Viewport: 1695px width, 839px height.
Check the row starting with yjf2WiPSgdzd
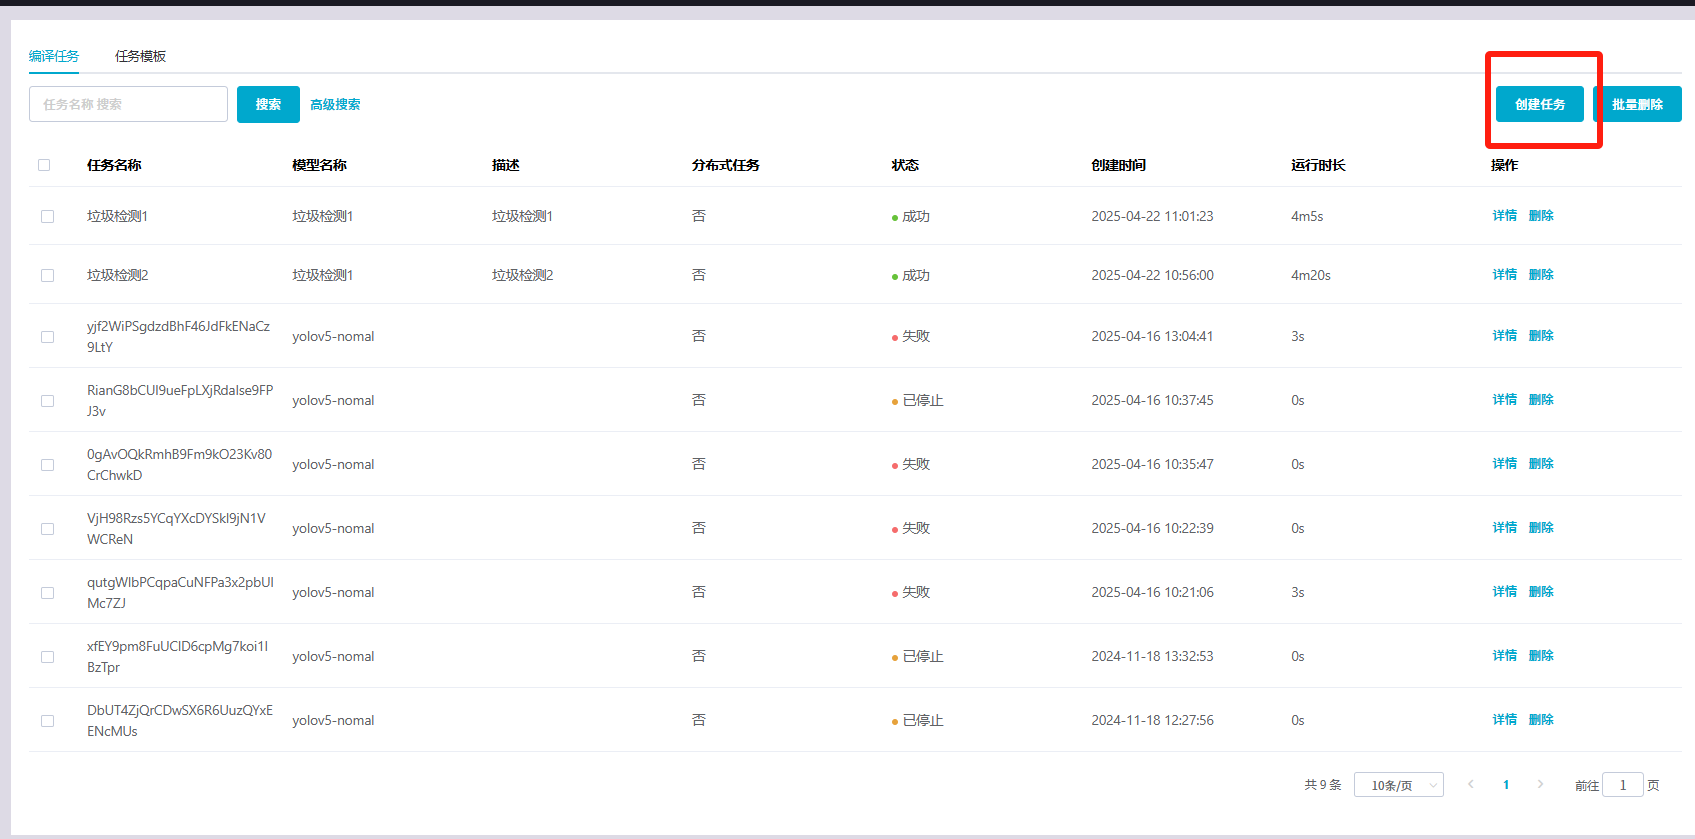pyautogui.click(x=47, y=337)
